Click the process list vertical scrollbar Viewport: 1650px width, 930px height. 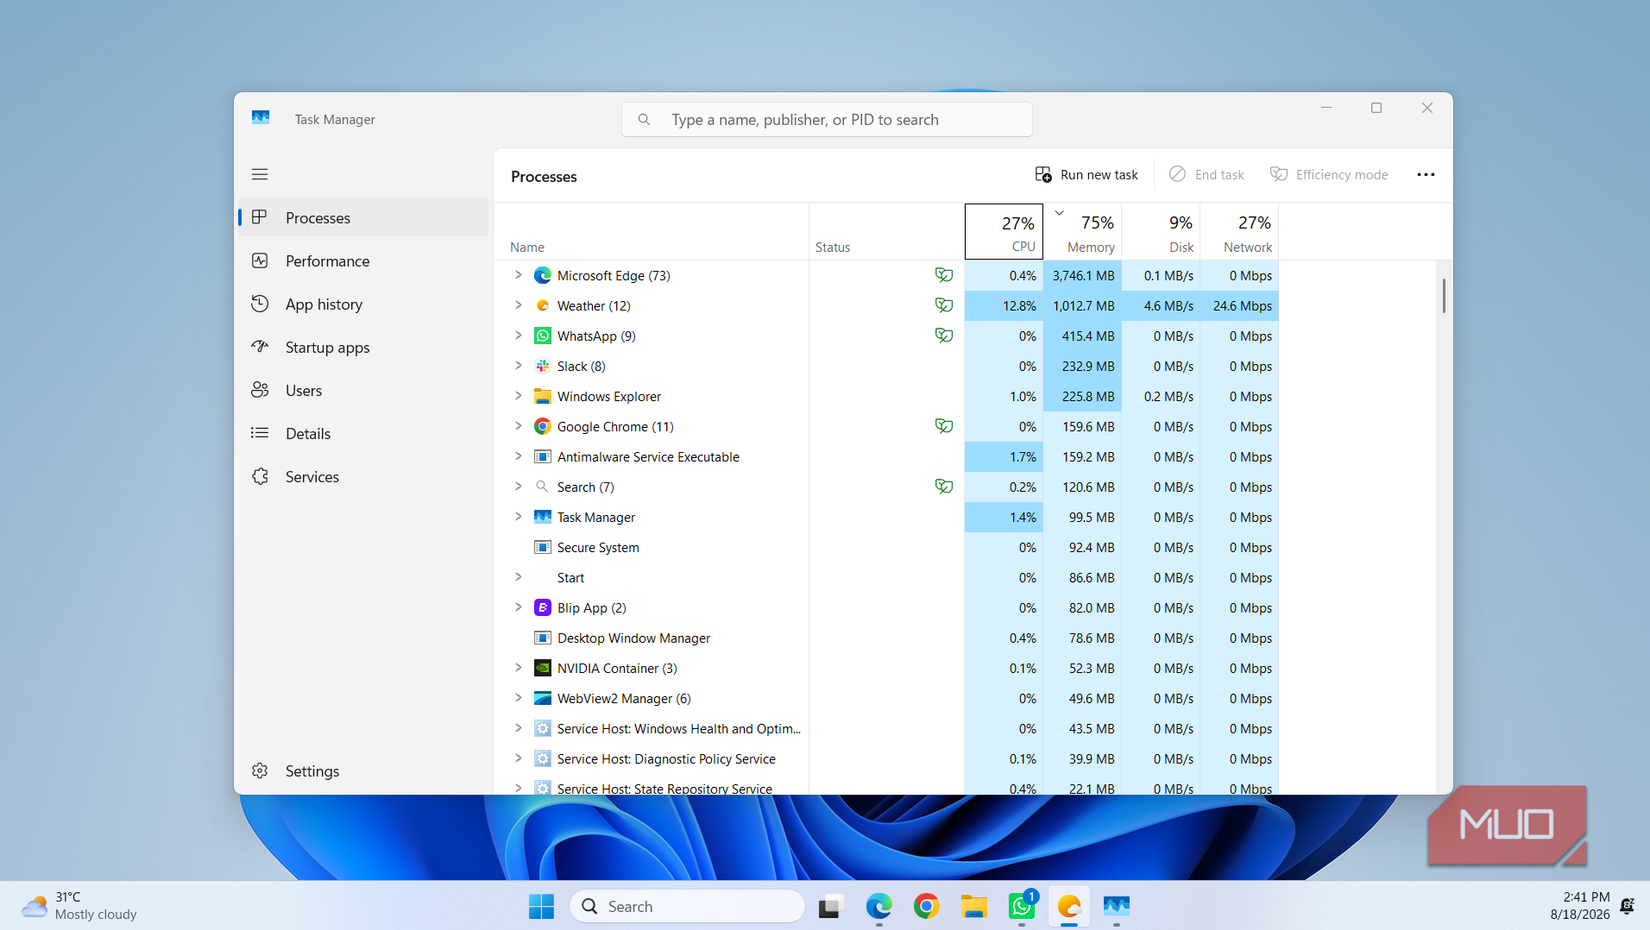pyautogui.click(x=1443, y=296)
